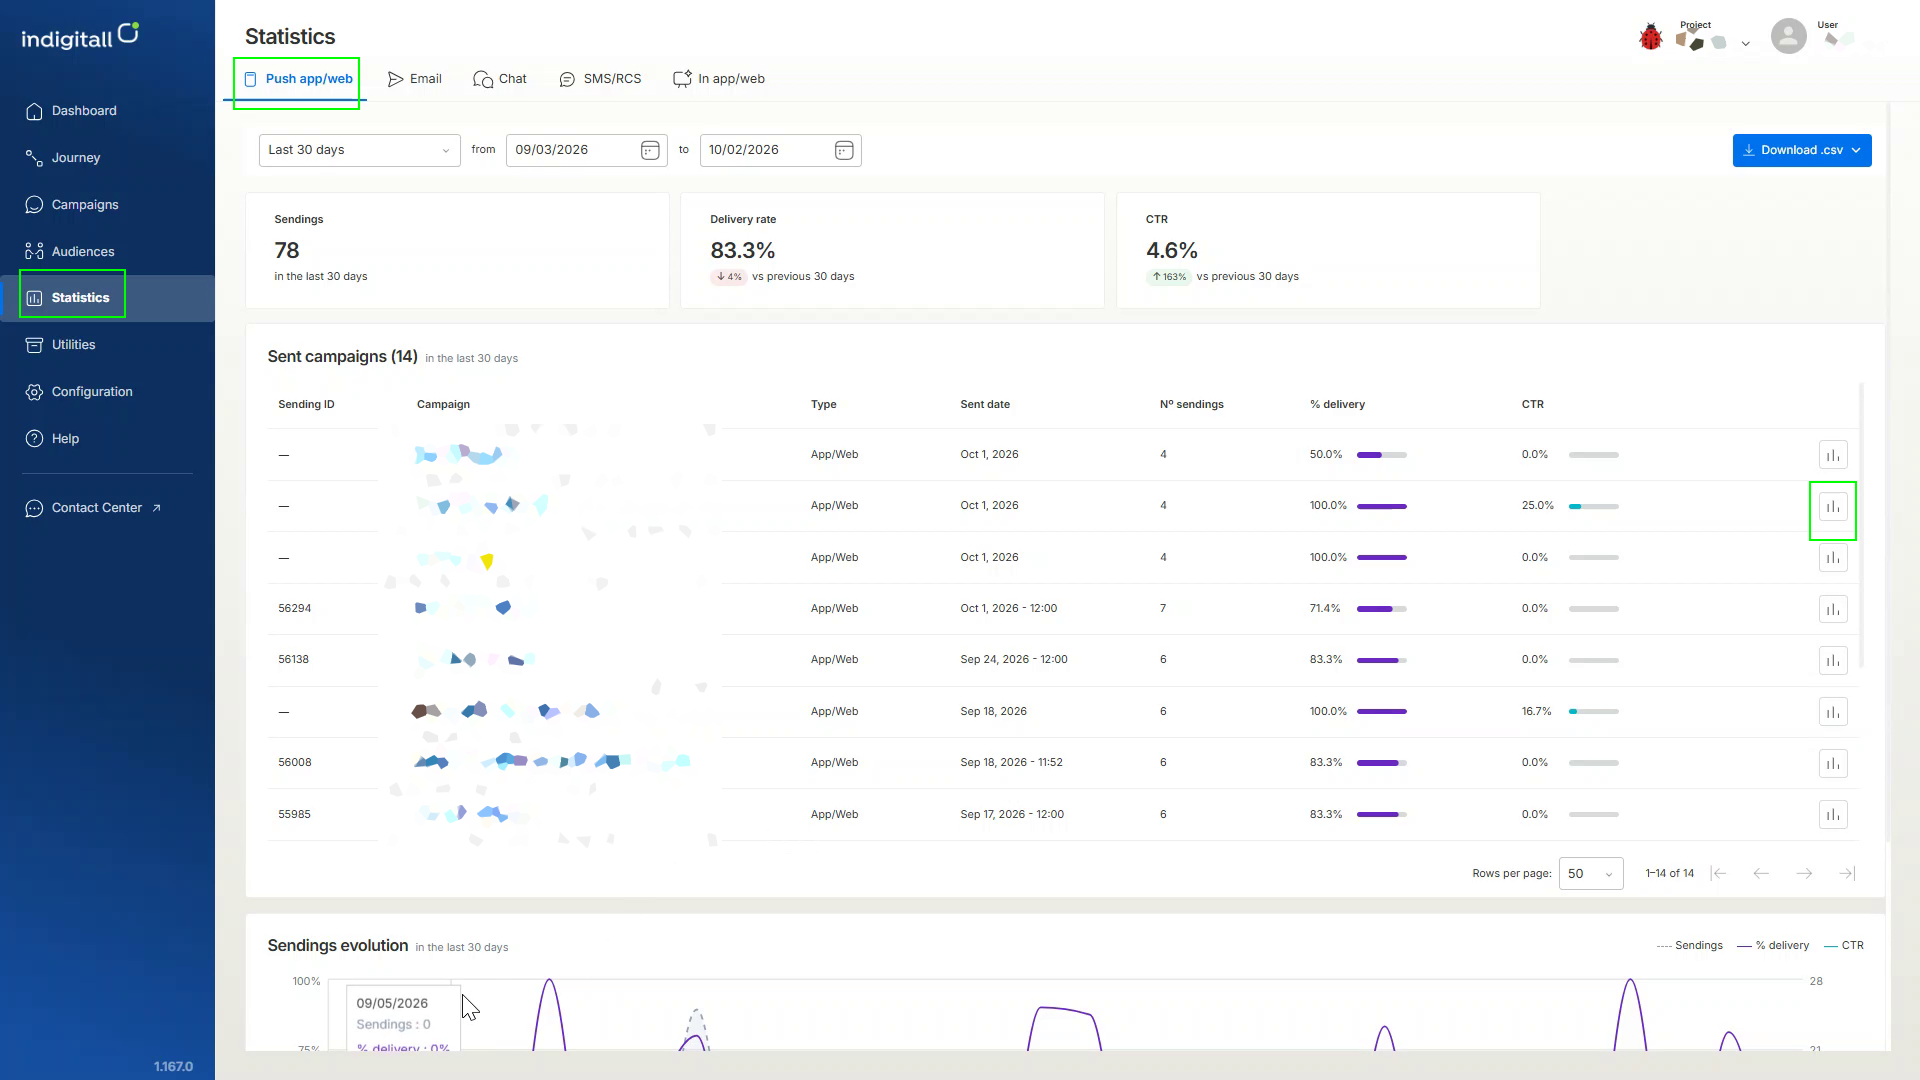Open stats chart for campaign 56294
1920x1080 pixels.
point(1833,609)
